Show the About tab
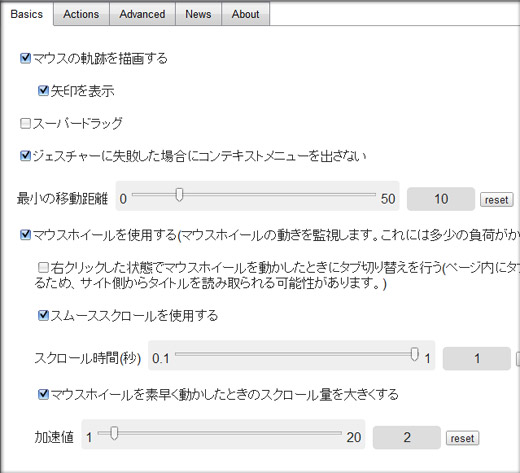This screenshot has height=473, width=520. (x=246, y=14)
